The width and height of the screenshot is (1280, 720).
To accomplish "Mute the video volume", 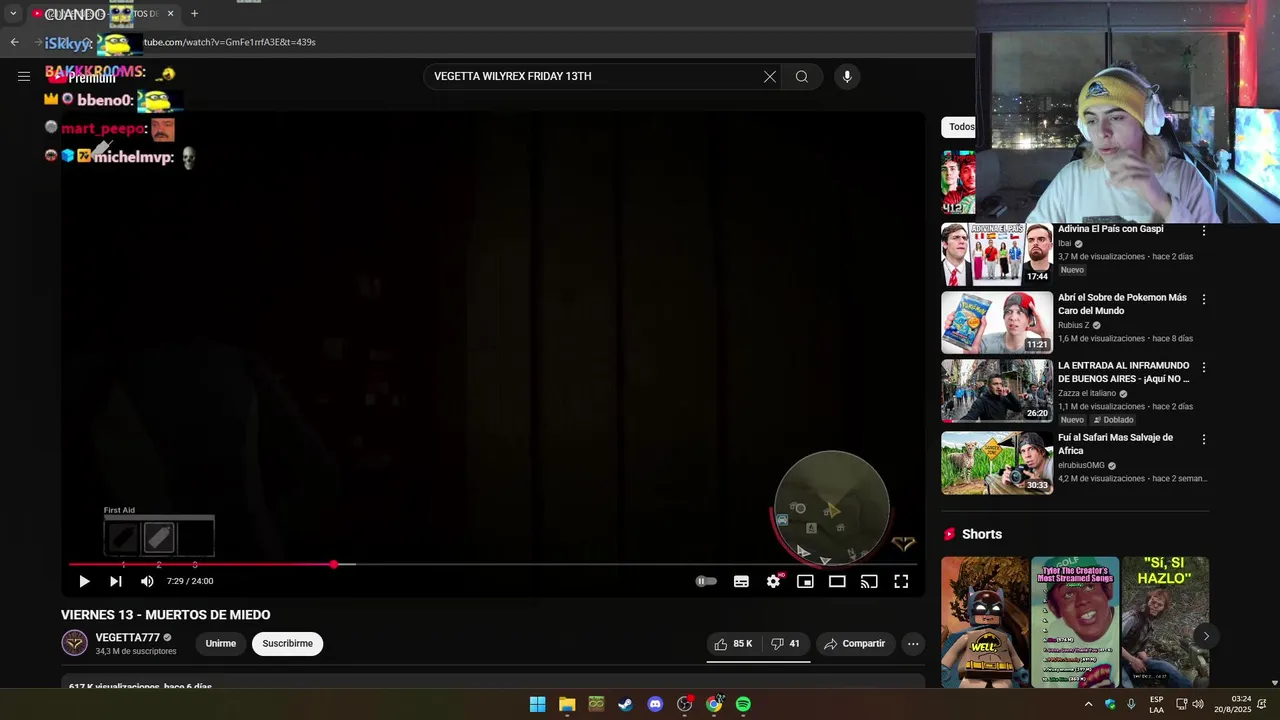I will coord(147,581).
